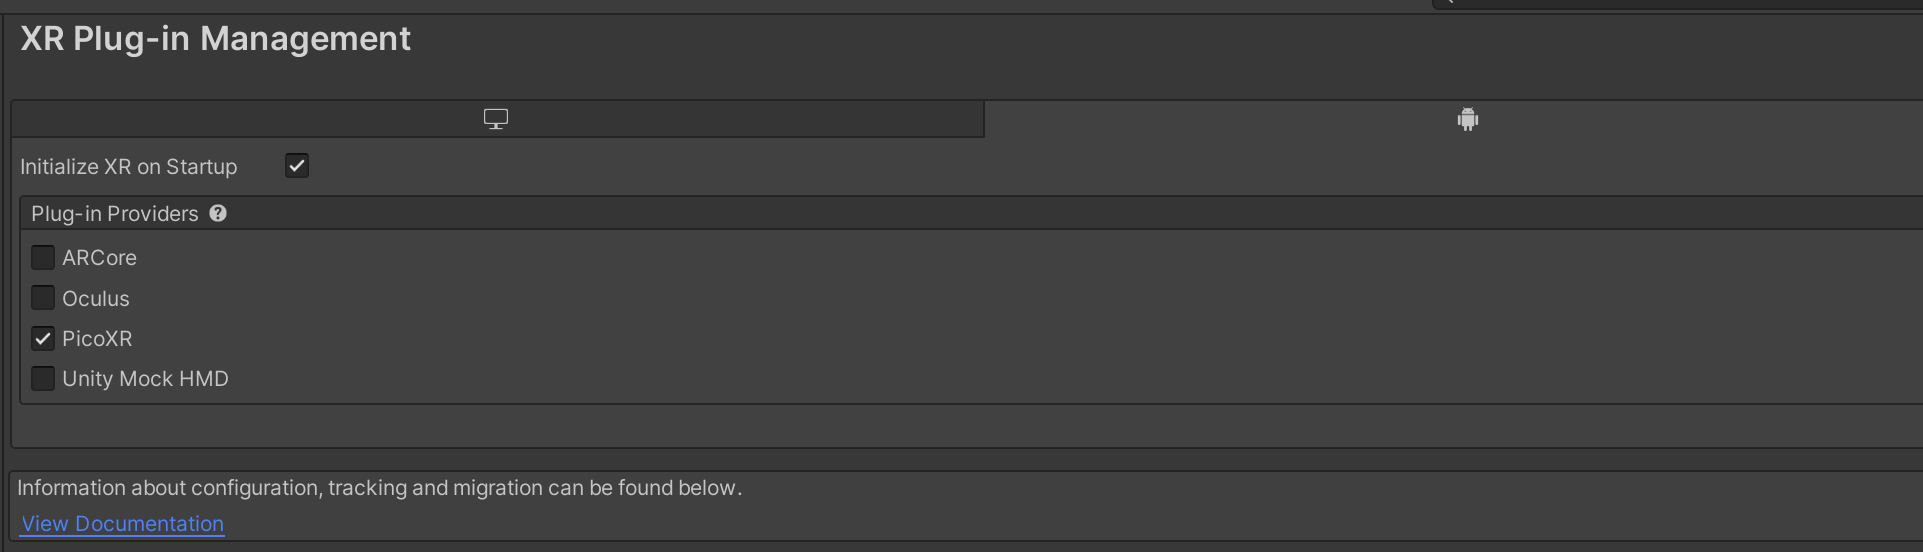Enable the ARCore plug-in provider checkbox
Viewport: 1923px width, 552px height.
tap(43, 258)
